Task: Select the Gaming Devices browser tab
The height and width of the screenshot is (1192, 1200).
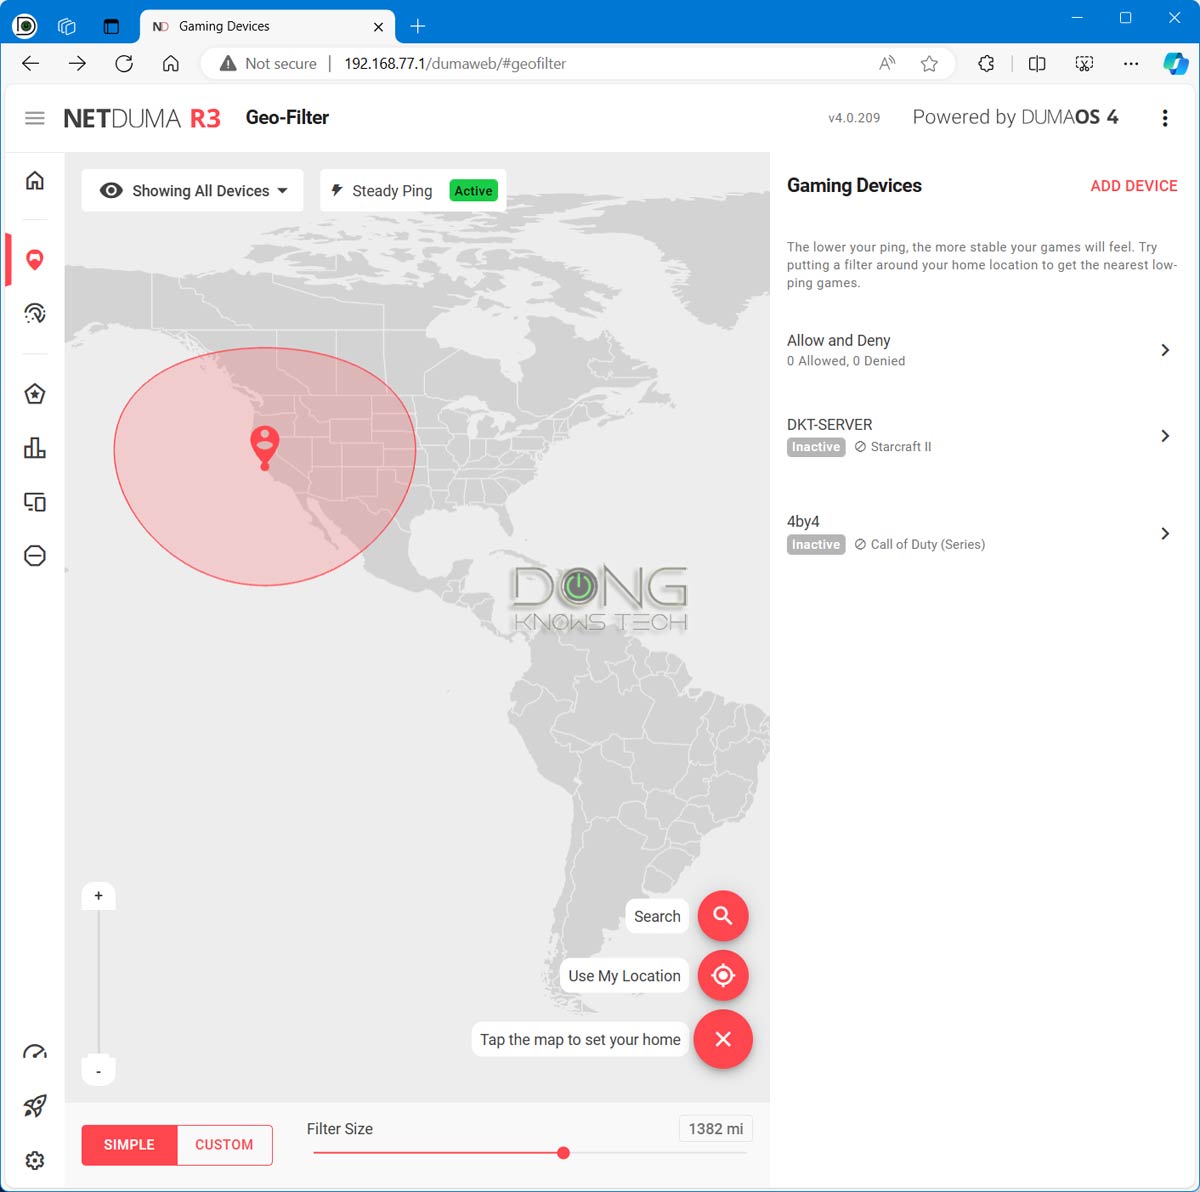Action: (x=267, y=27)
